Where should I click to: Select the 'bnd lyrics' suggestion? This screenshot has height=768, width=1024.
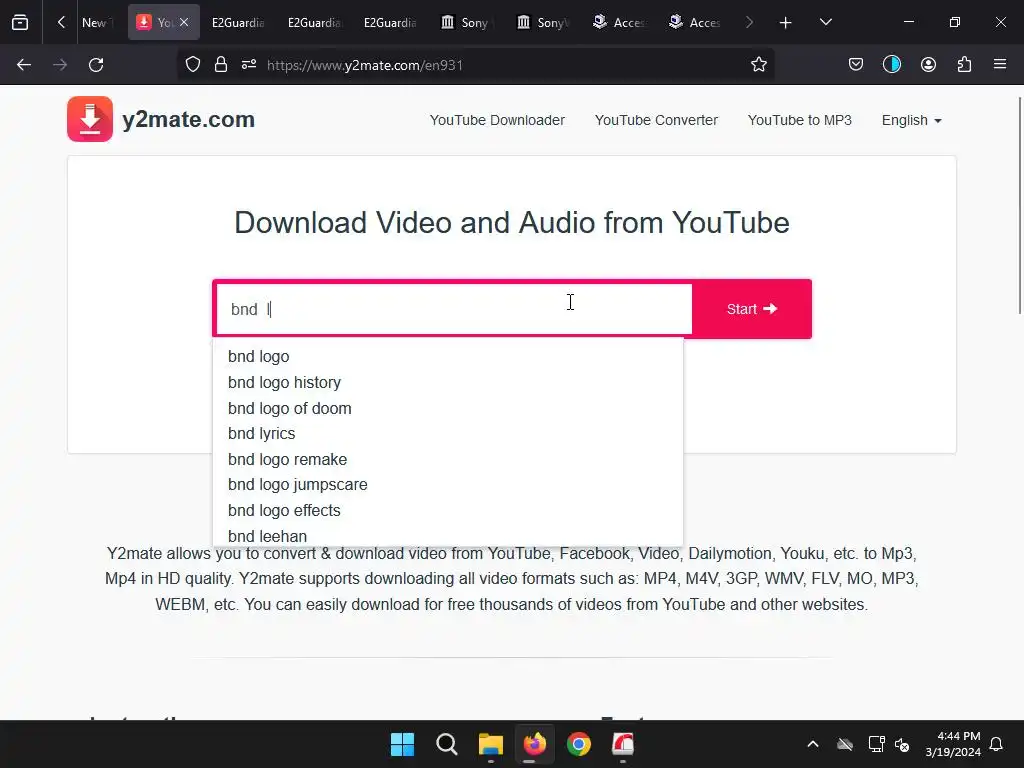pyautogui.click(x=261, y=434)
